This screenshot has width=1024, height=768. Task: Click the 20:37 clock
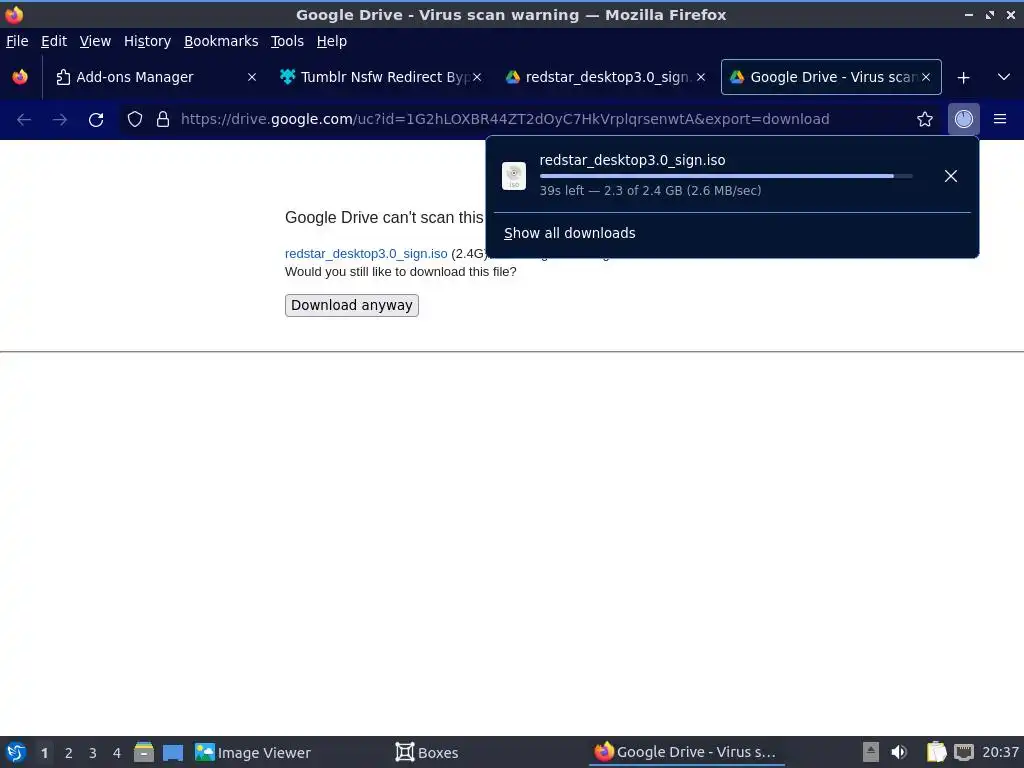click(x=1000, y=752)
